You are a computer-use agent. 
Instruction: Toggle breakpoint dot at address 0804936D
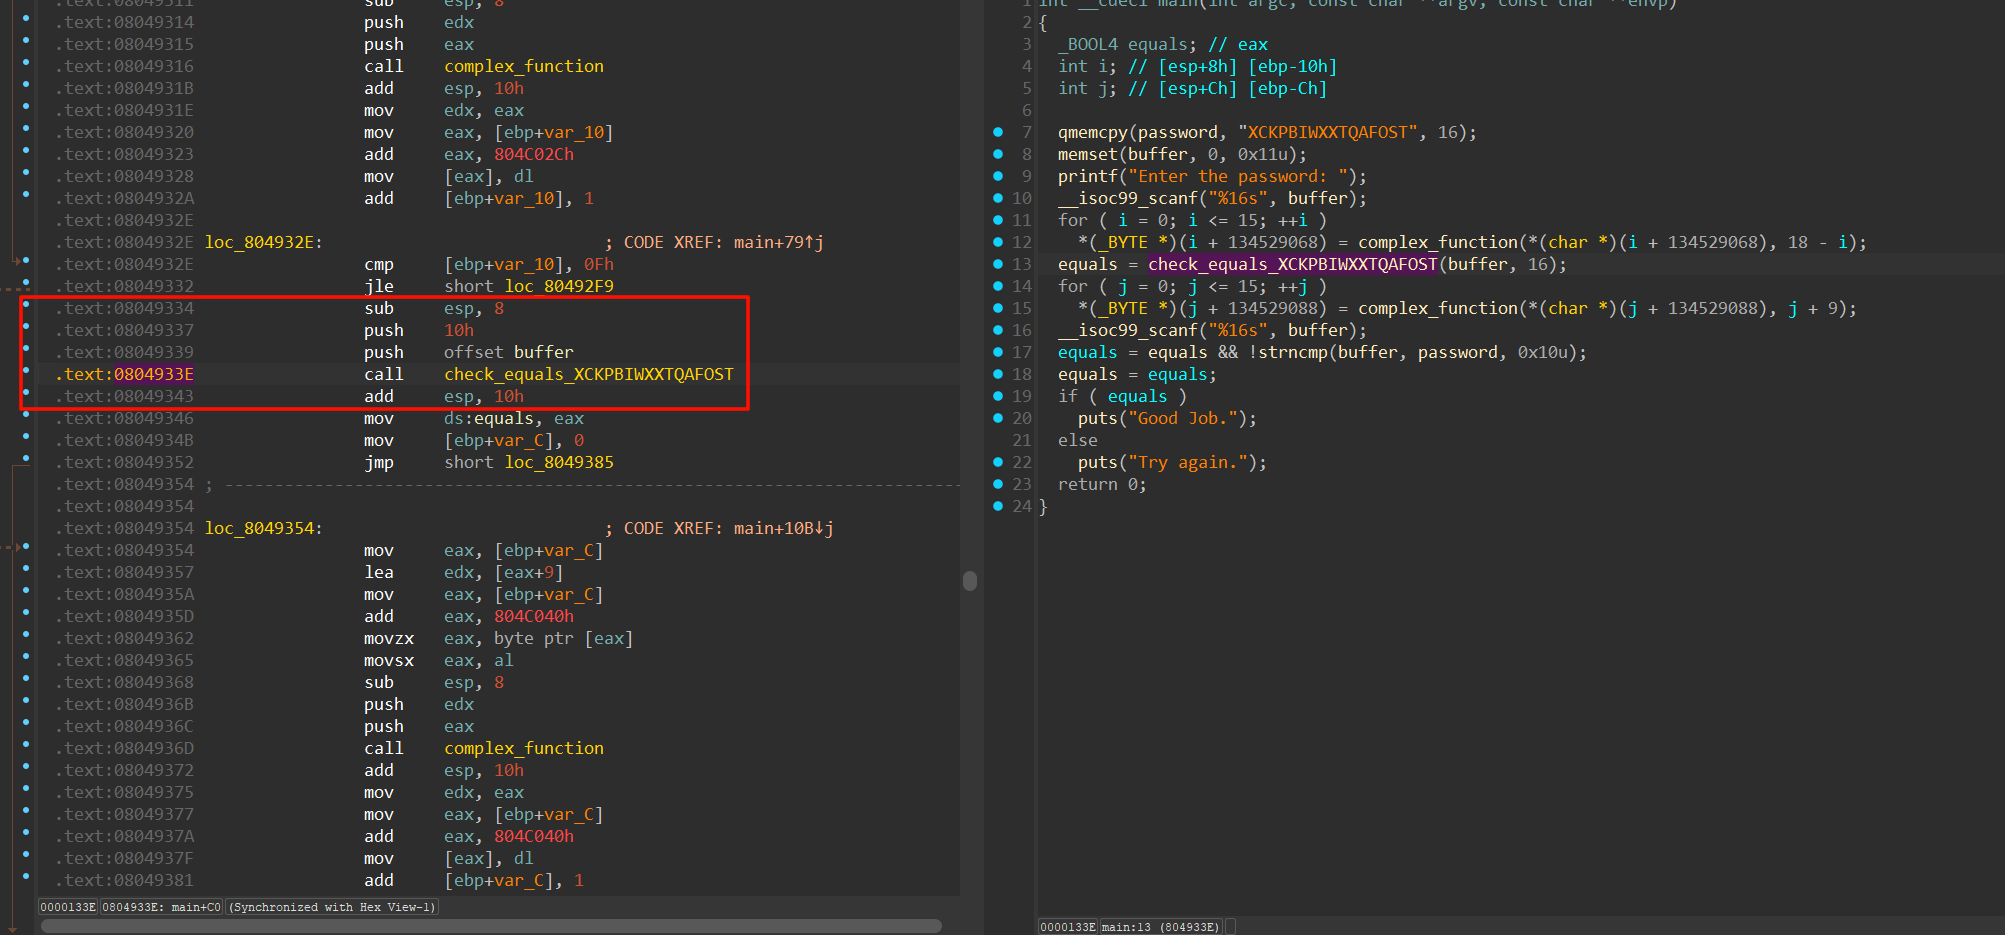click(x=26, y=745)
